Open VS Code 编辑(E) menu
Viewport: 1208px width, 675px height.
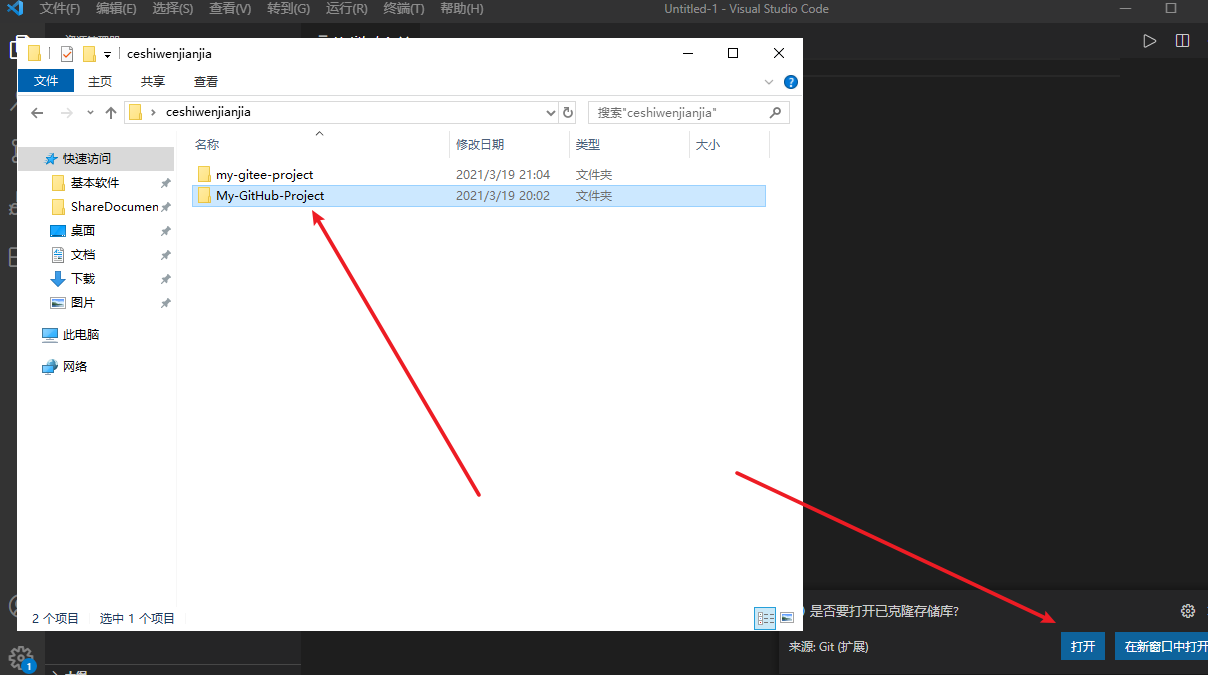tap(116, 9)
